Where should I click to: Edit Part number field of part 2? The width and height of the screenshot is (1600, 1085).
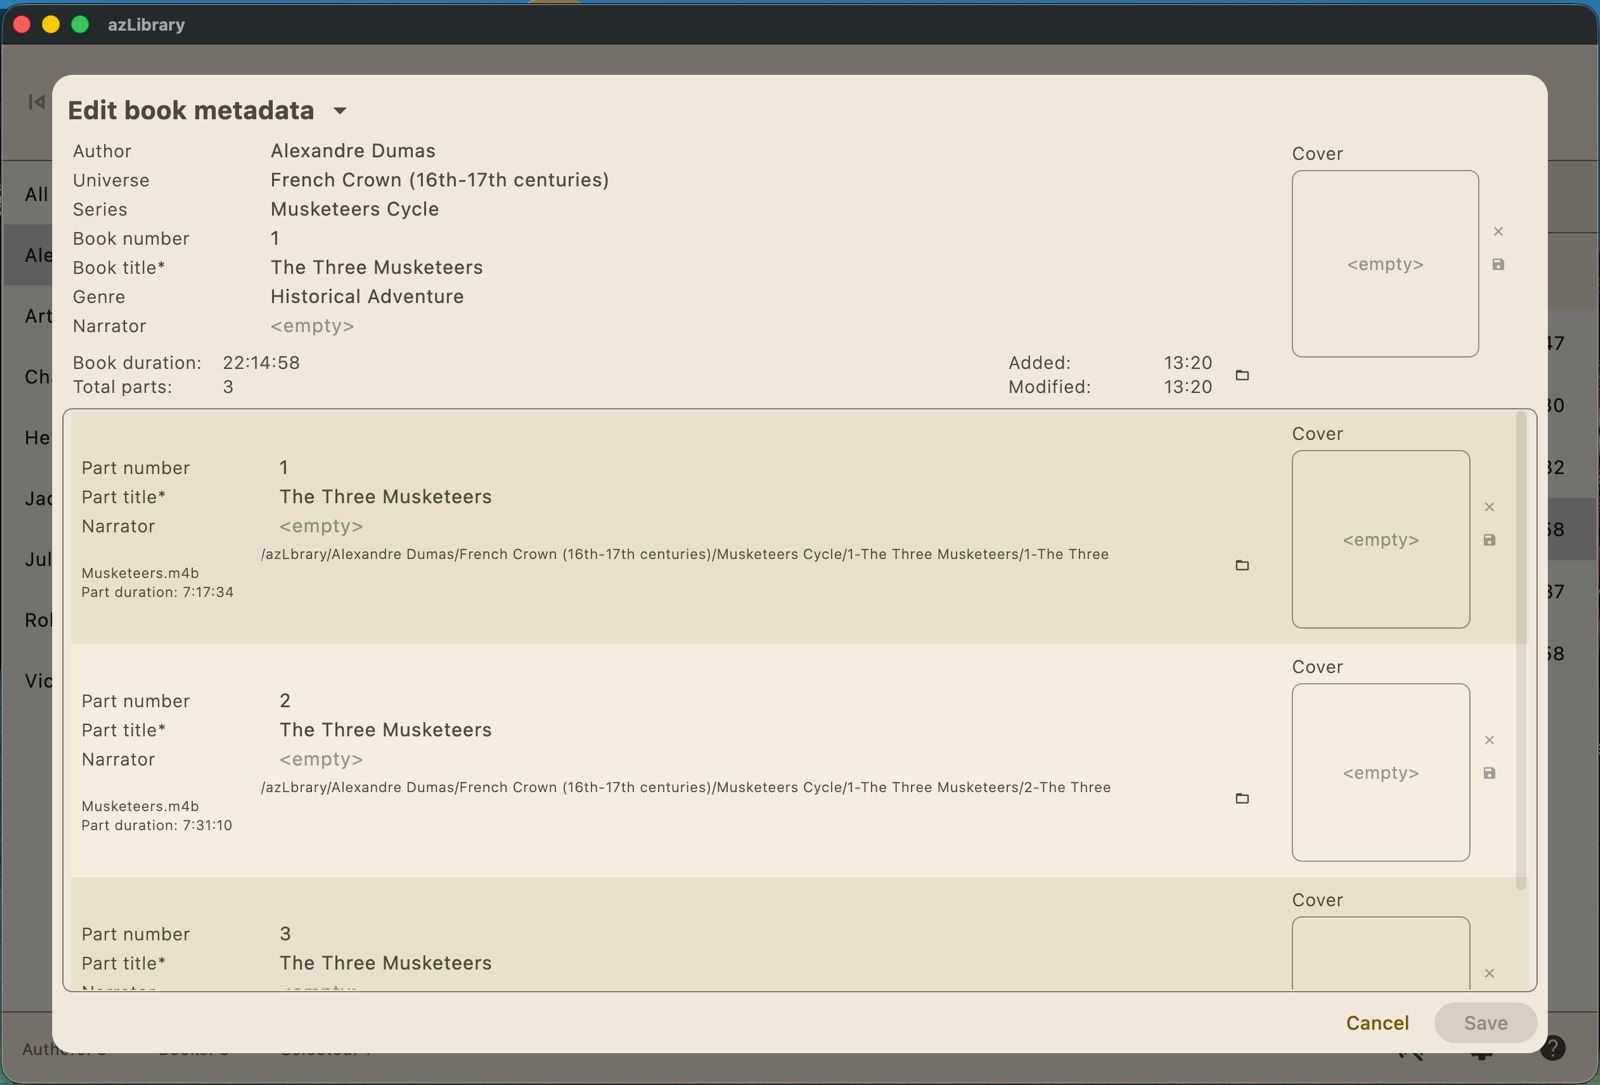[x=285, y=700]
